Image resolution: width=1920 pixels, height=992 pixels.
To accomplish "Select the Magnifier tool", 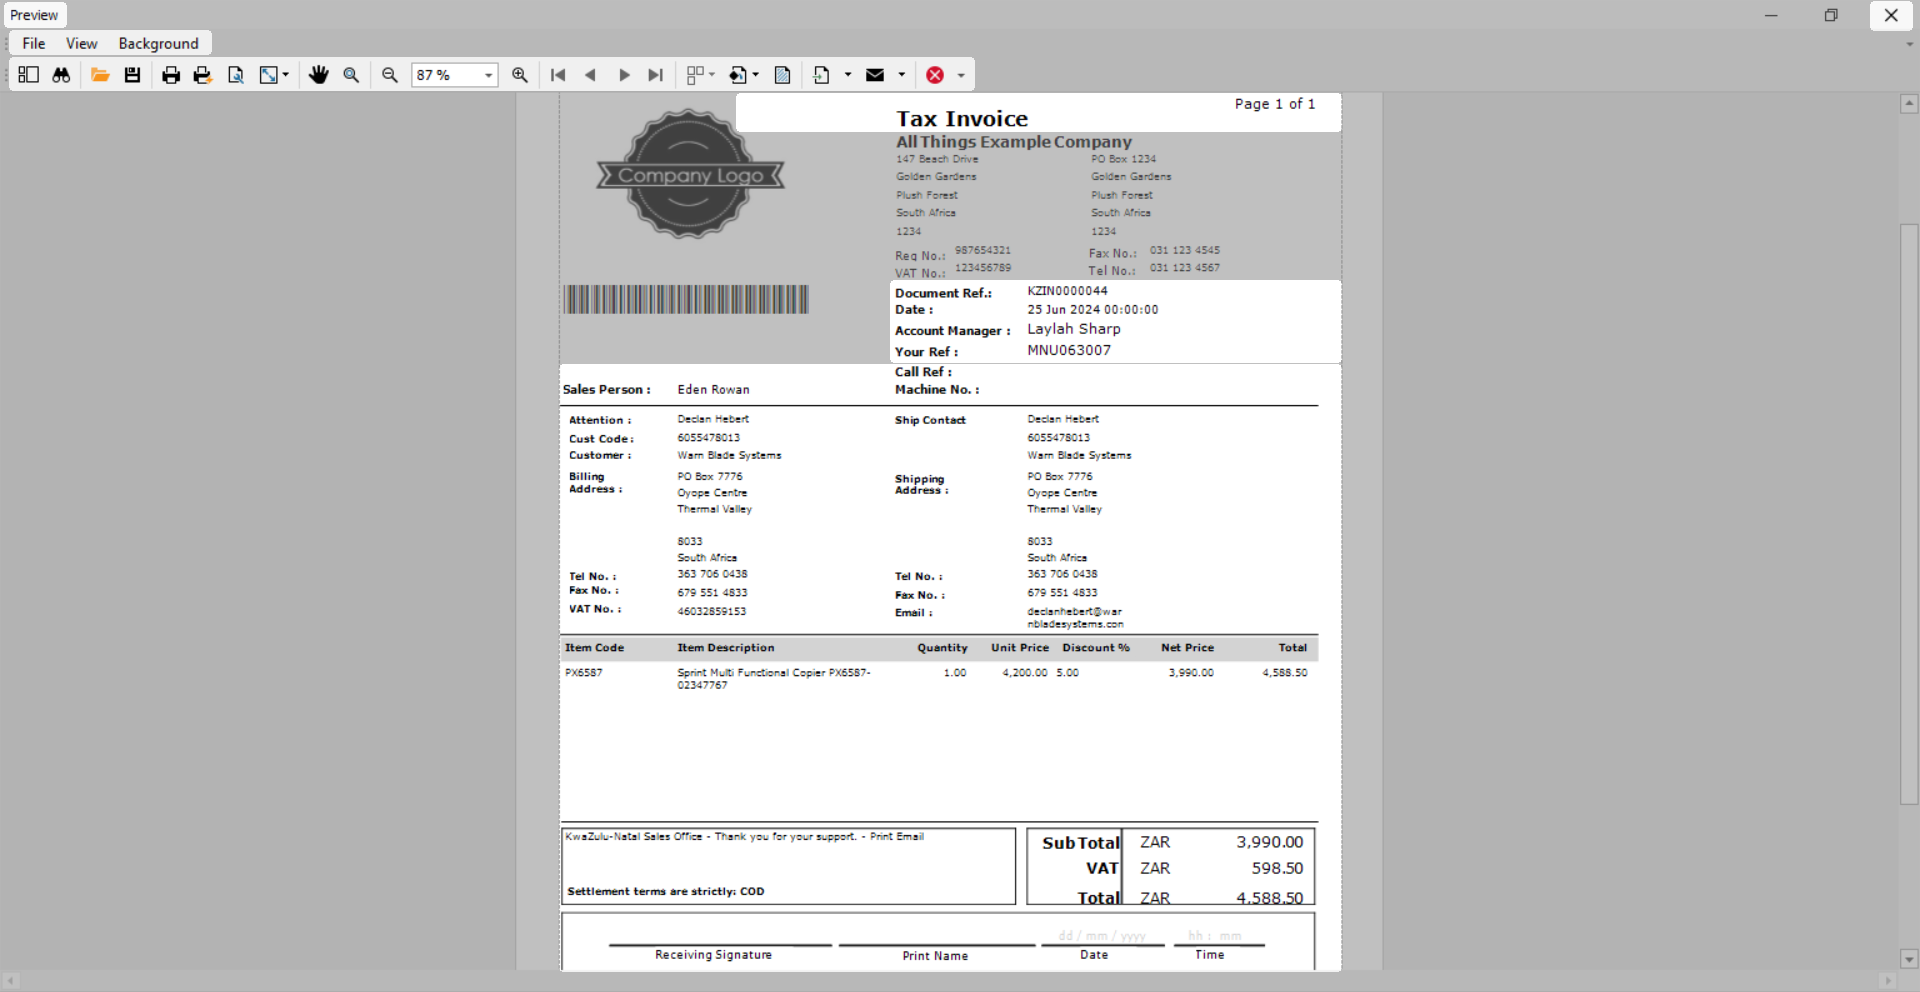I will 351,75.
